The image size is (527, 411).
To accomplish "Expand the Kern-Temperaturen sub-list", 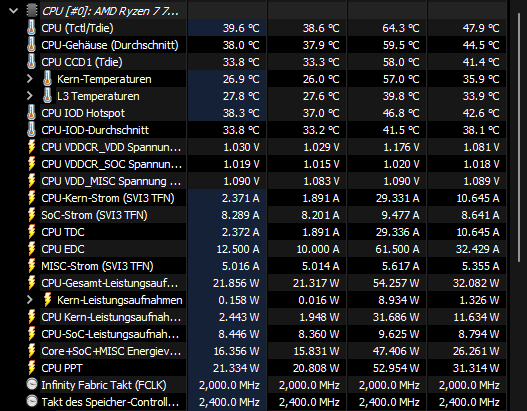I will [30, 79].
